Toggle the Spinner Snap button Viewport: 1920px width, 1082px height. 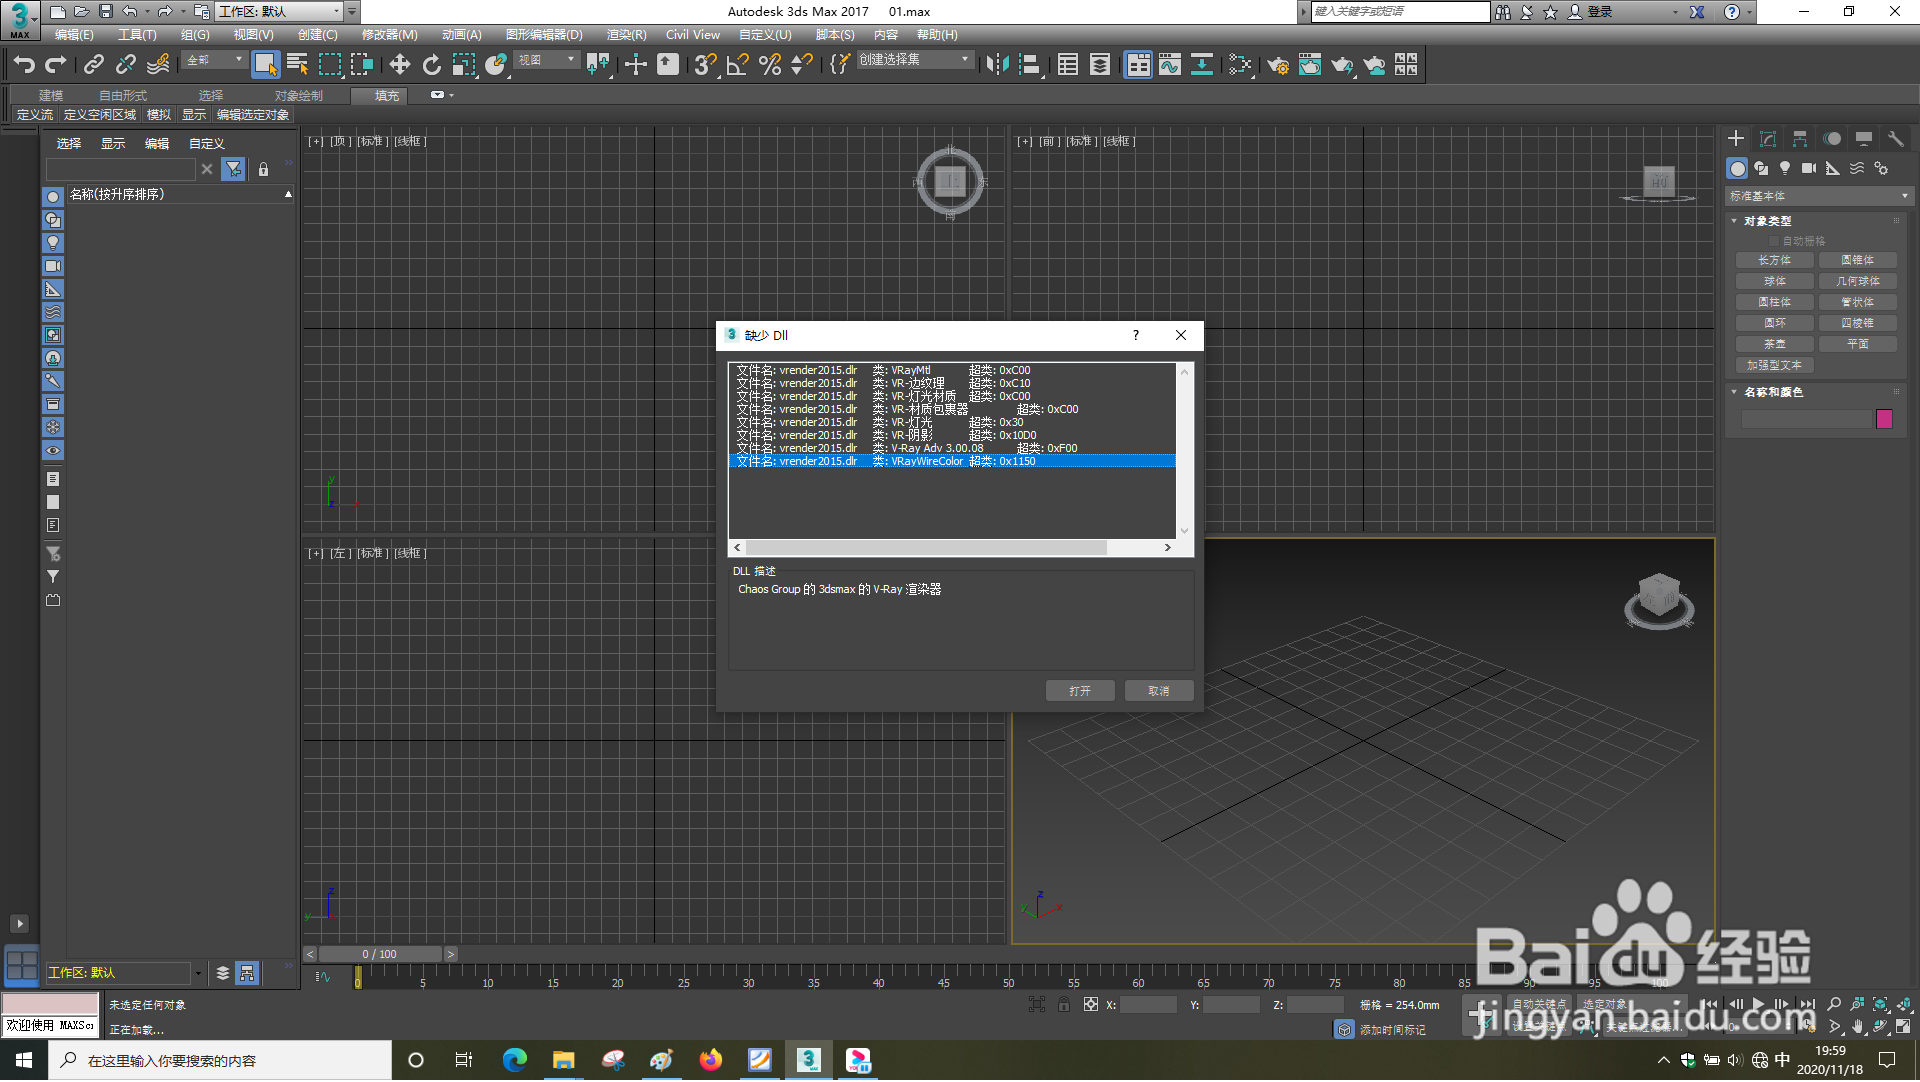(802, 65)
